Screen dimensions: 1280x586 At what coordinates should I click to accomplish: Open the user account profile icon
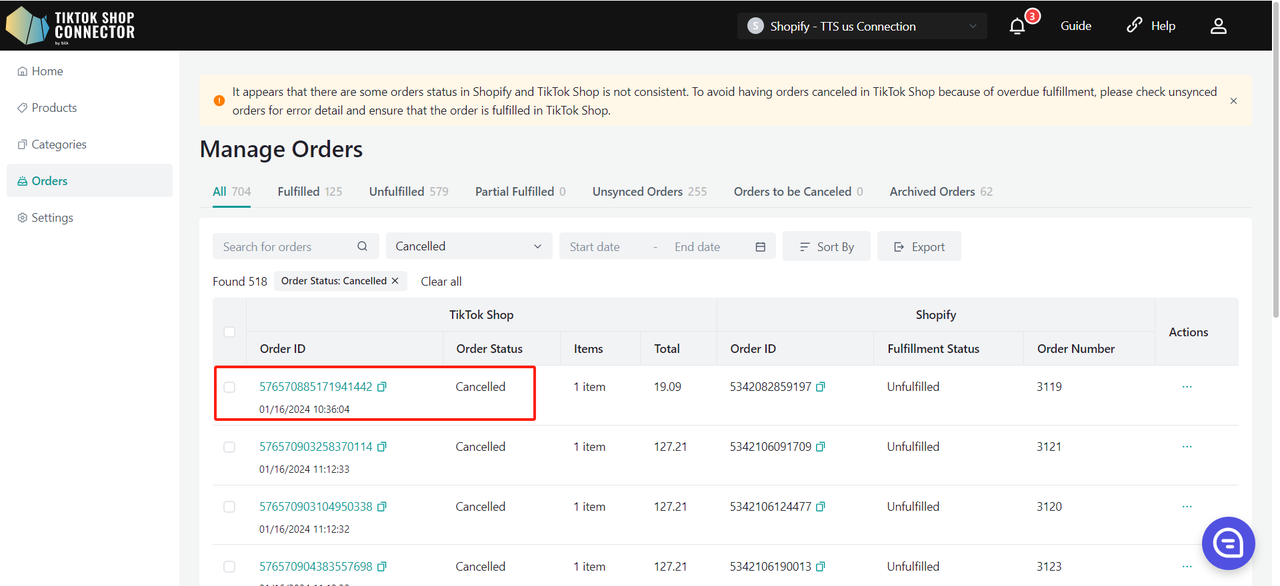(x=1218, y=26)
